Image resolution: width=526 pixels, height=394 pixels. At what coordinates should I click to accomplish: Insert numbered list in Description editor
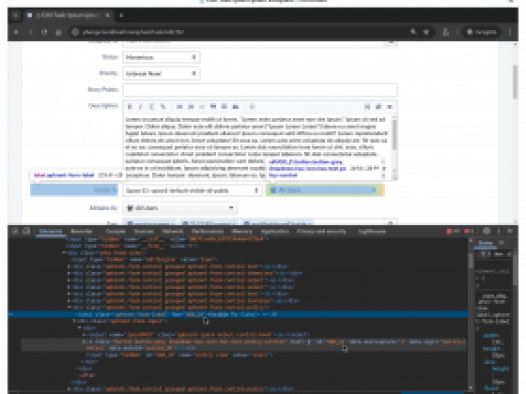[x=191, y=107]
